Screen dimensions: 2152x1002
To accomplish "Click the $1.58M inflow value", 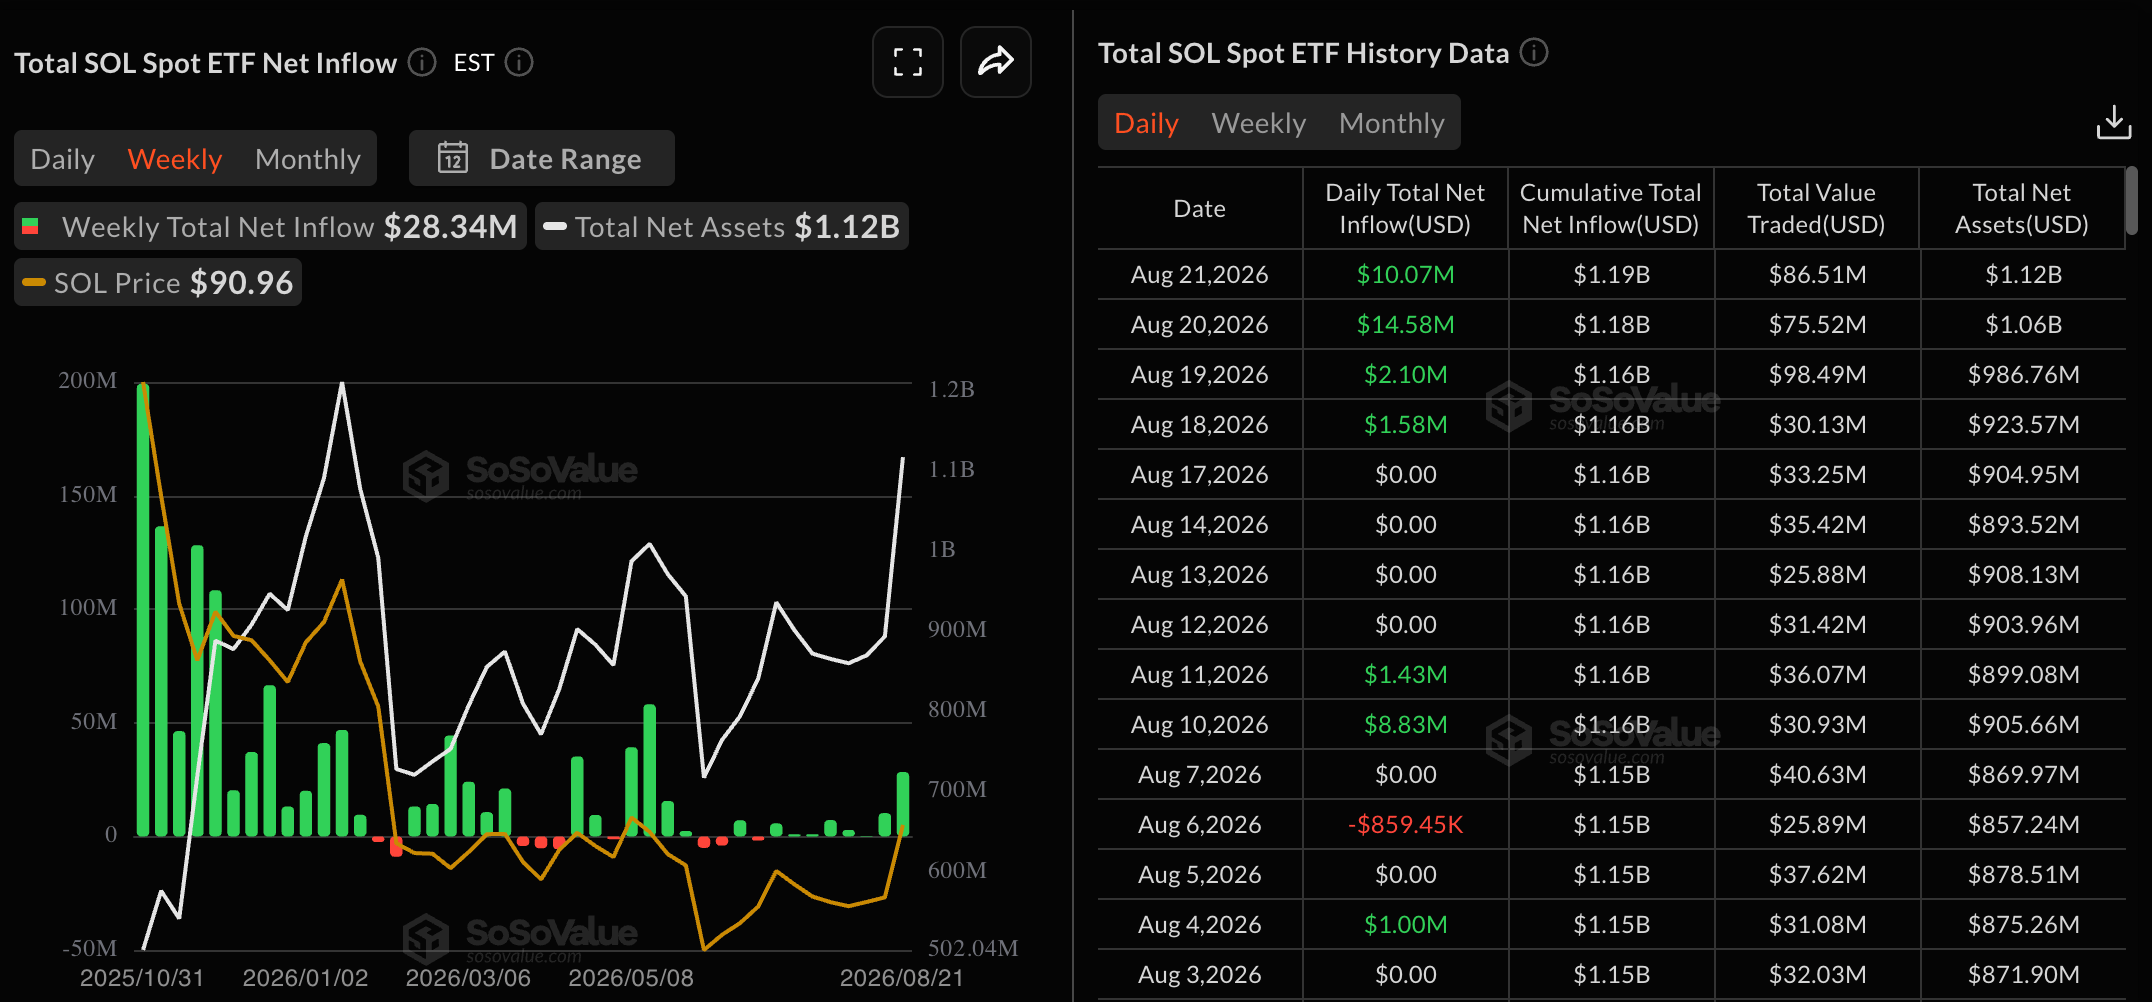I will [x=1405, y=424].
